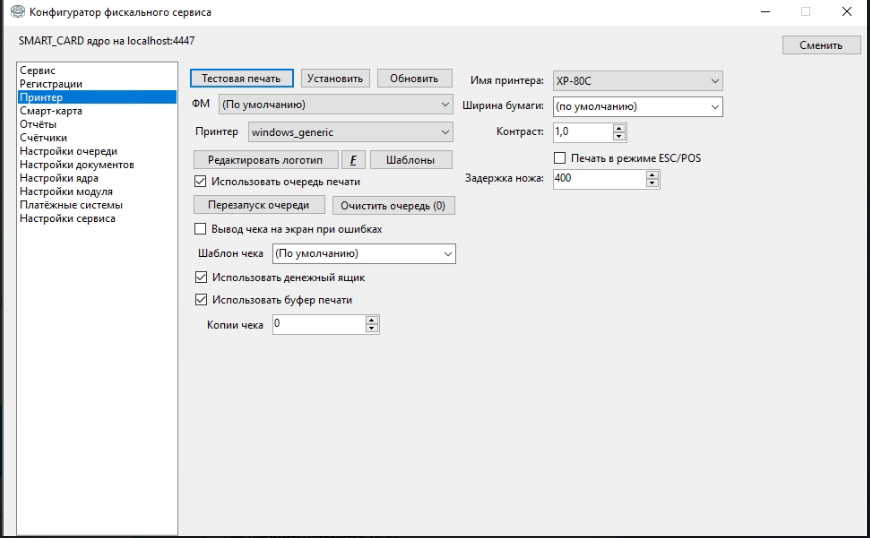
Task: Decrease 'Задержка ножа' with down arrow
Action: 652,184
